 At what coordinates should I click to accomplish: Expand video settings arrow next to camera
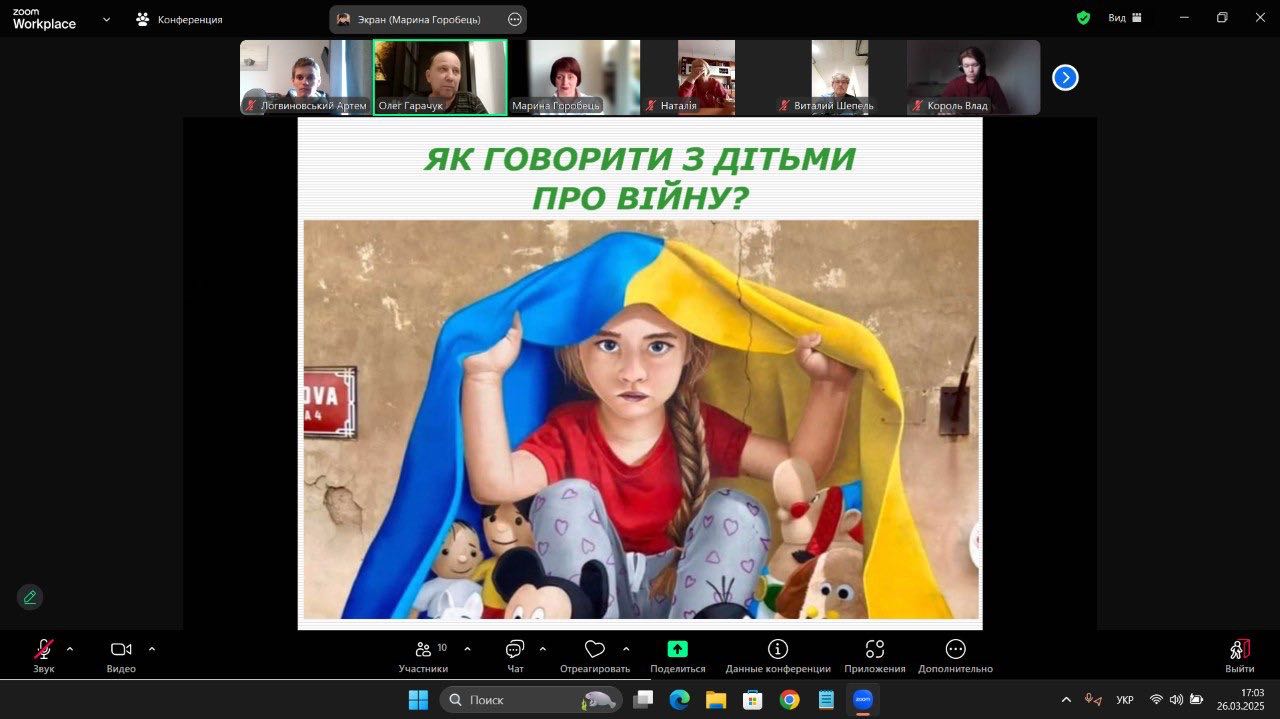[x=152, y=649]
